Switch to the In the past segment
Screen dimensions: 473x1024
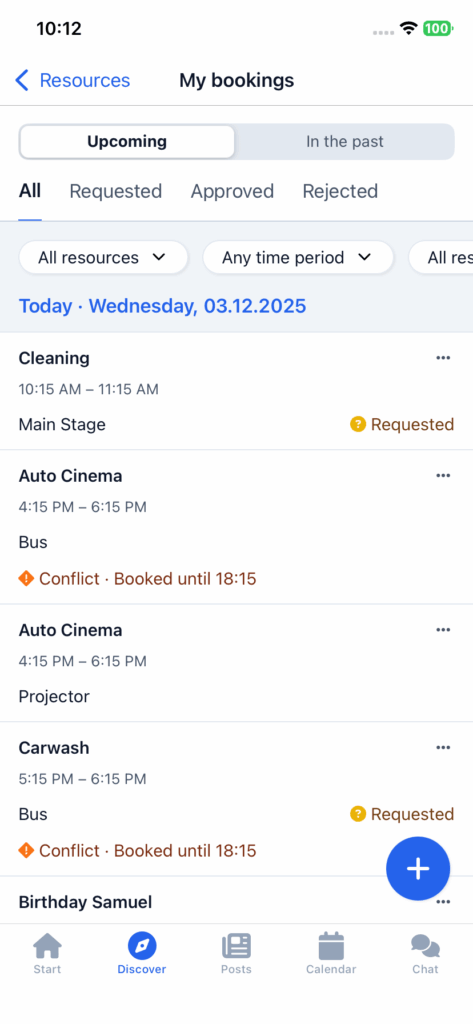(345, 142)
